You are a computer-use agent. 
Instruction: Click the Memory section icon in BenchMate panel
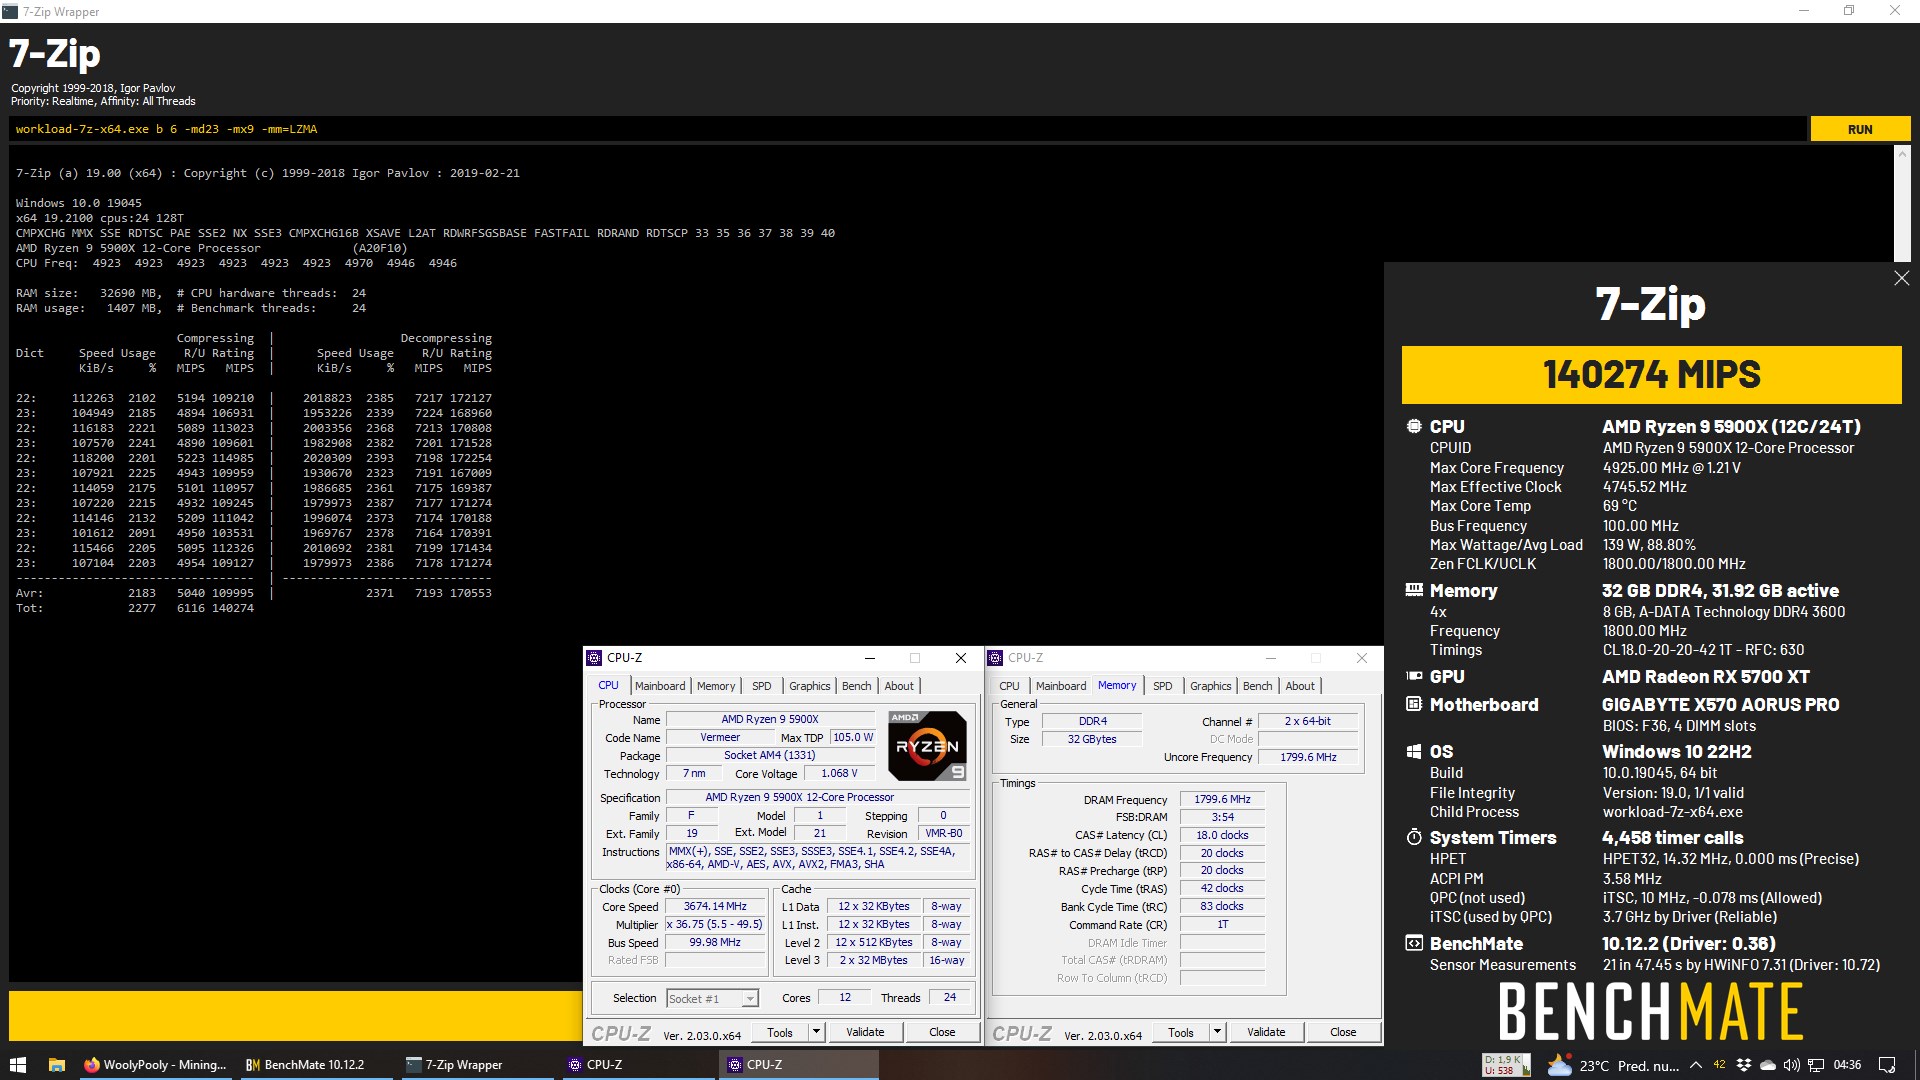1414,590
